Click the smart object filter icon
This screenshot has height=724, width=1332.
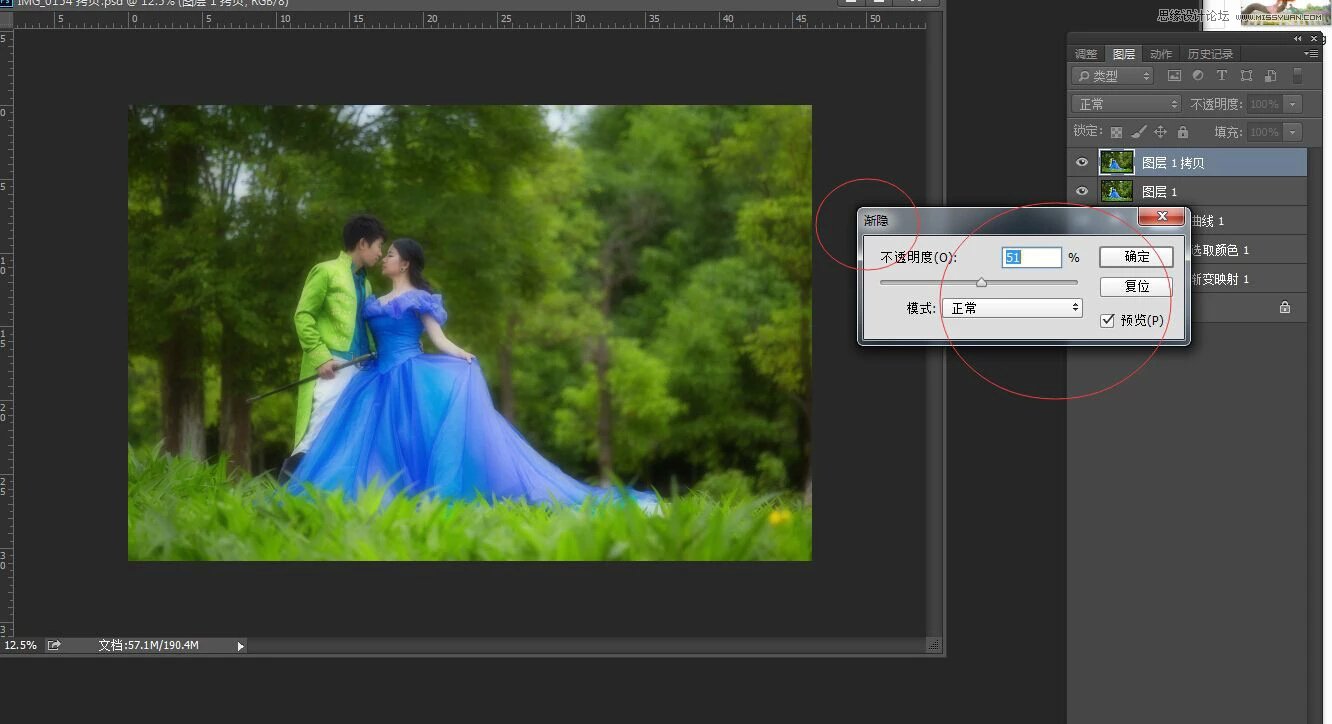pos(1270,76)
